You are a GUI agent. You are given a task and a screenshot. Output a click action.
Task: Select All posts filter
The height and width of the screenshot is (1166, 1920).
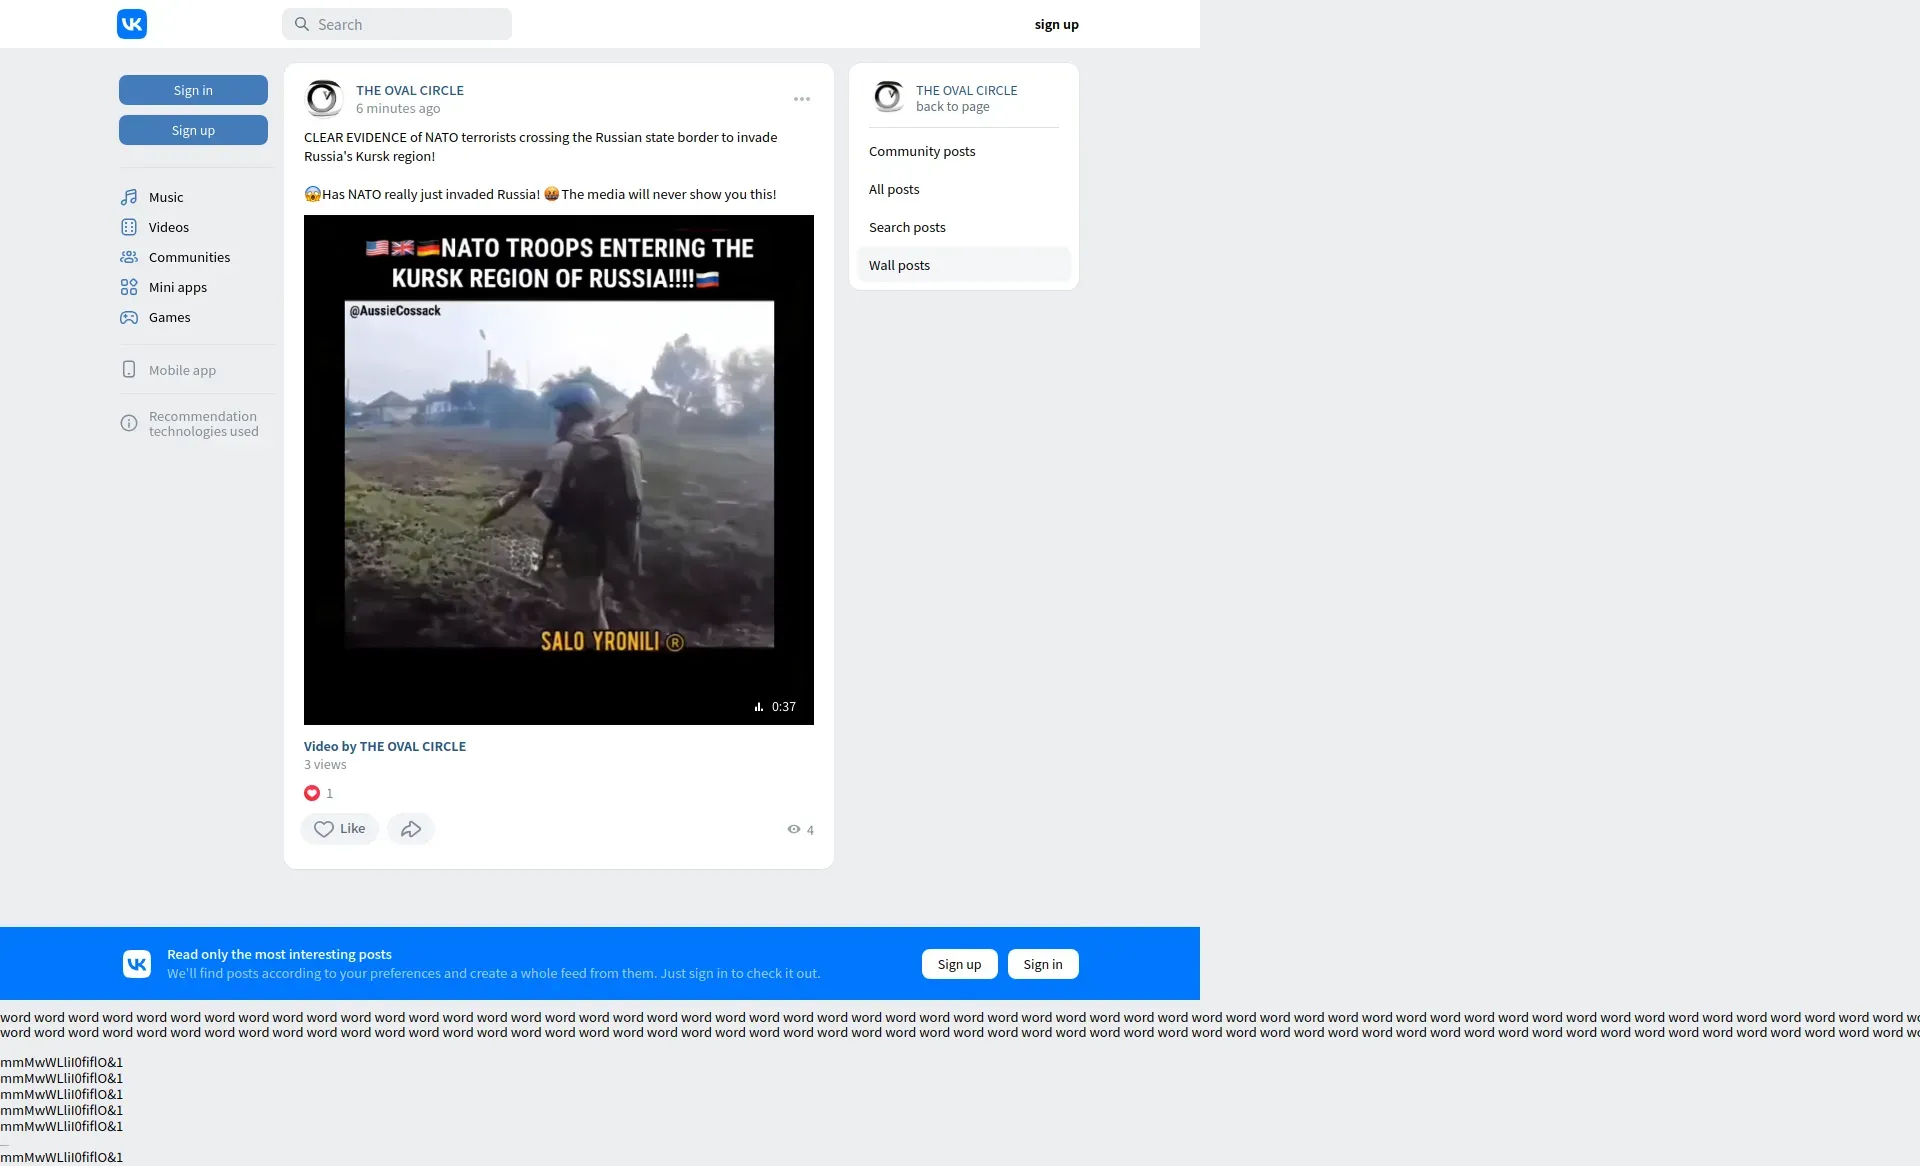pyautogui.click(x=964, y=189)
